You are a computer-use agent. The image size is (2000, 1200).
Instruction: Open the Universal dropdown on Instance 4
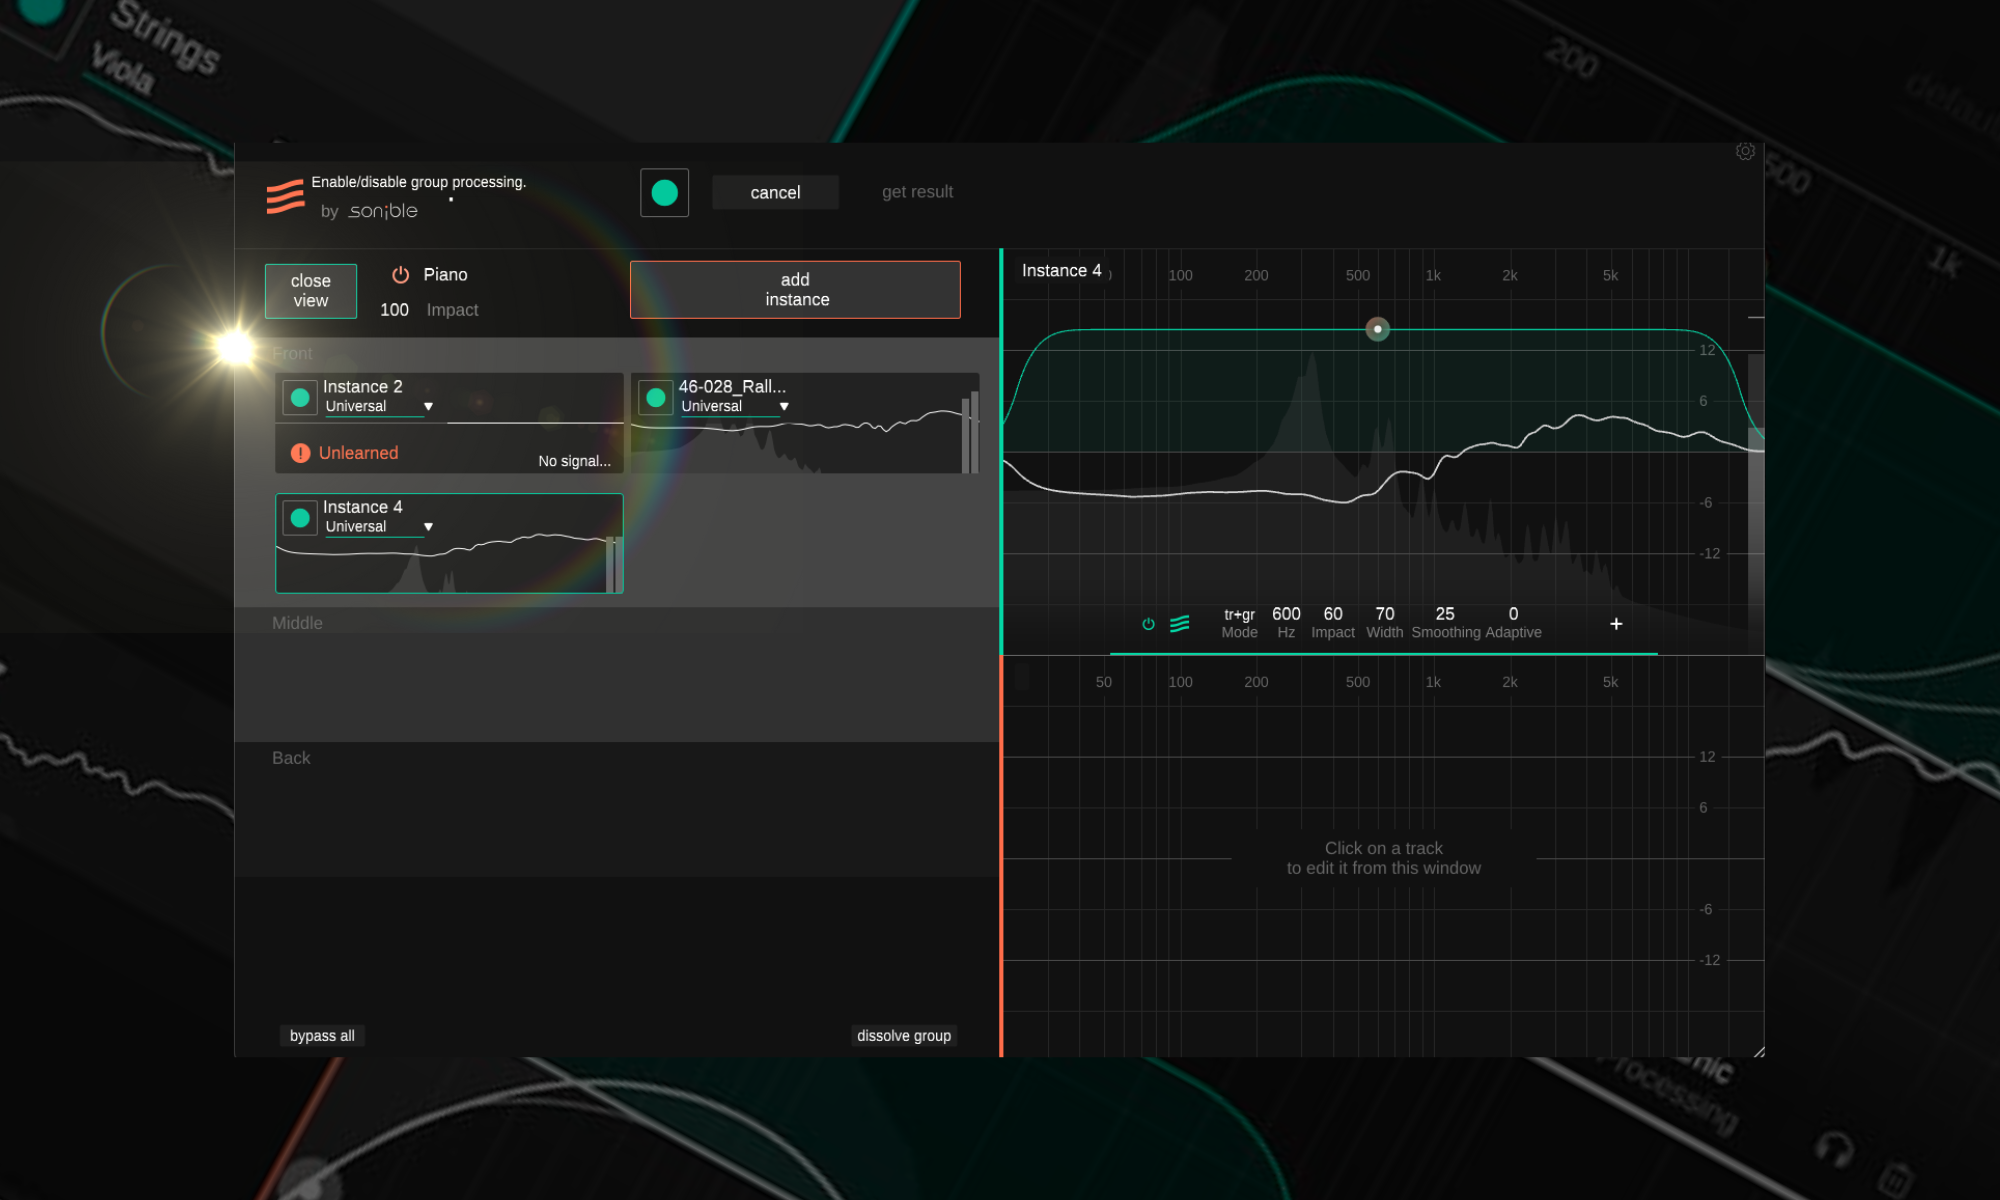[x=428, y=526]
